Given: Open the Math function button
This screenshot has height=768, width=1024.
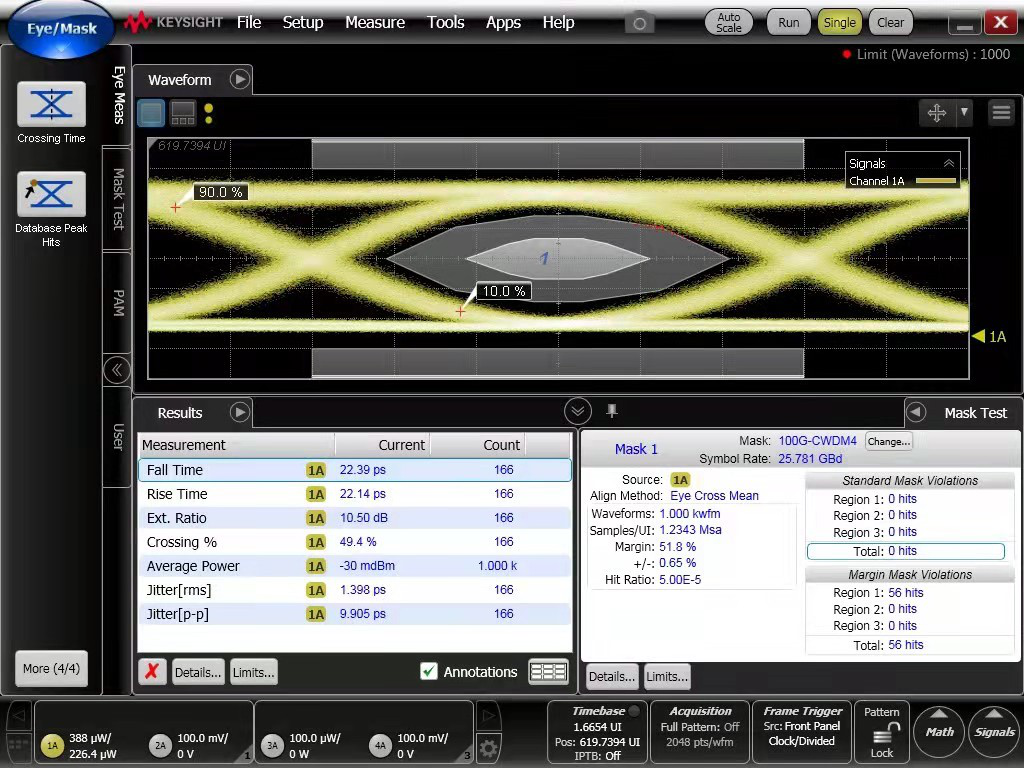Looking at the screenshot, I should tap(939, 732).
